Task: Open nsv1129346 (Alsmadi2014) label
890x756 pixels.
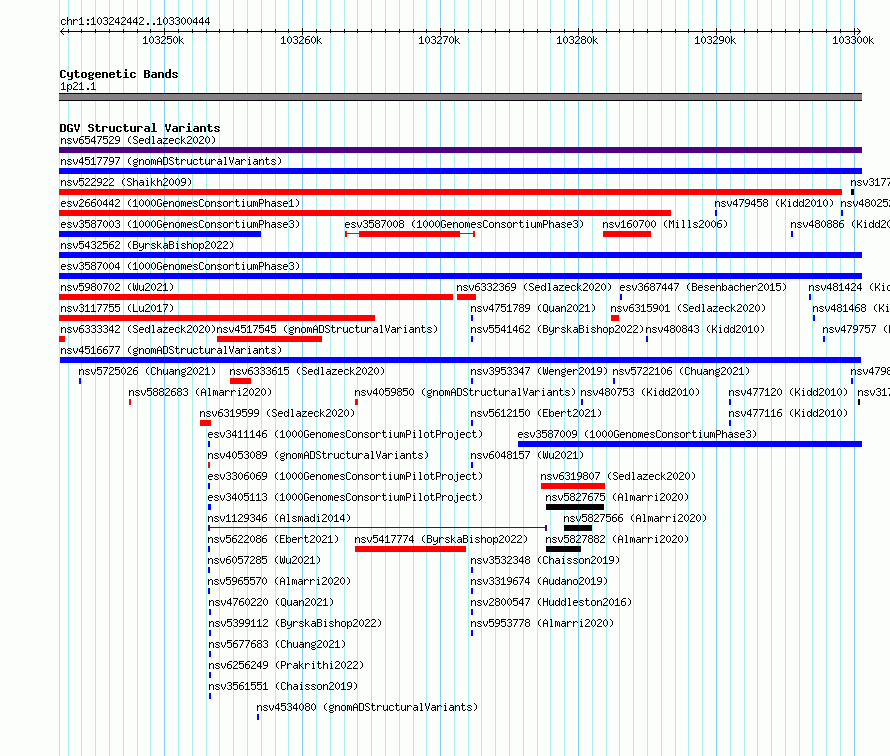Action: 279,518
